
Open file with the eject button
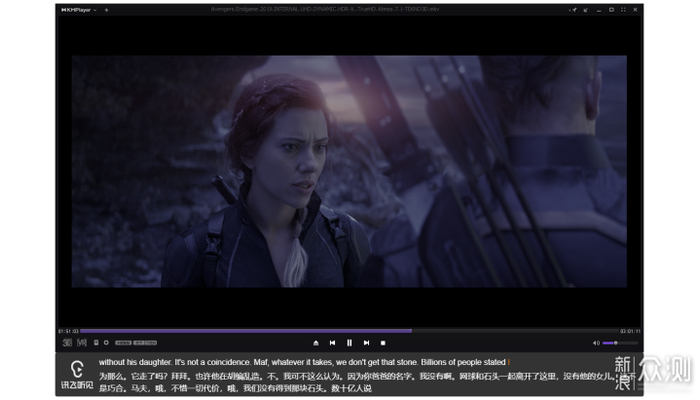pos(316,343)
